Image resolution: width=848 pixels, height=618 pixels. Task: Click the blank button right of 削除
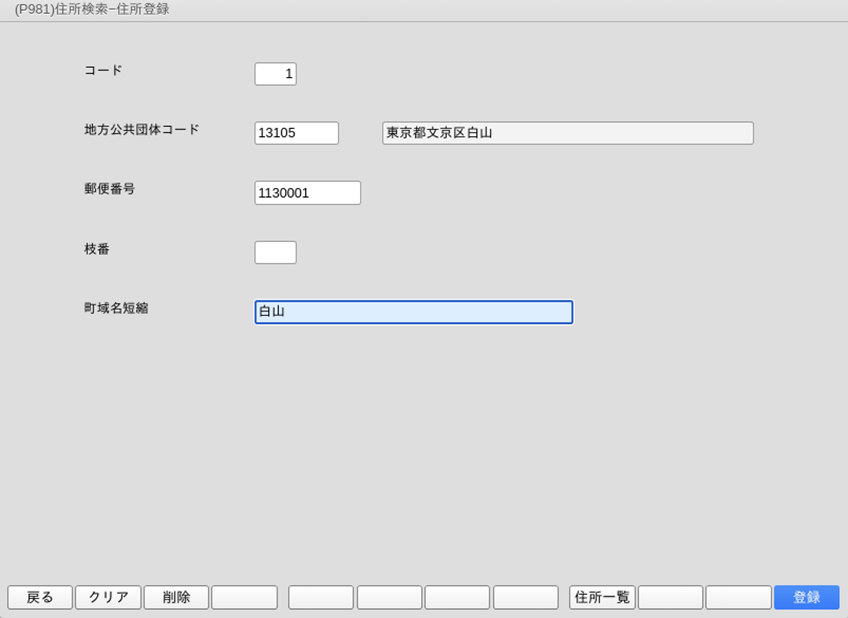pos(244,597)
